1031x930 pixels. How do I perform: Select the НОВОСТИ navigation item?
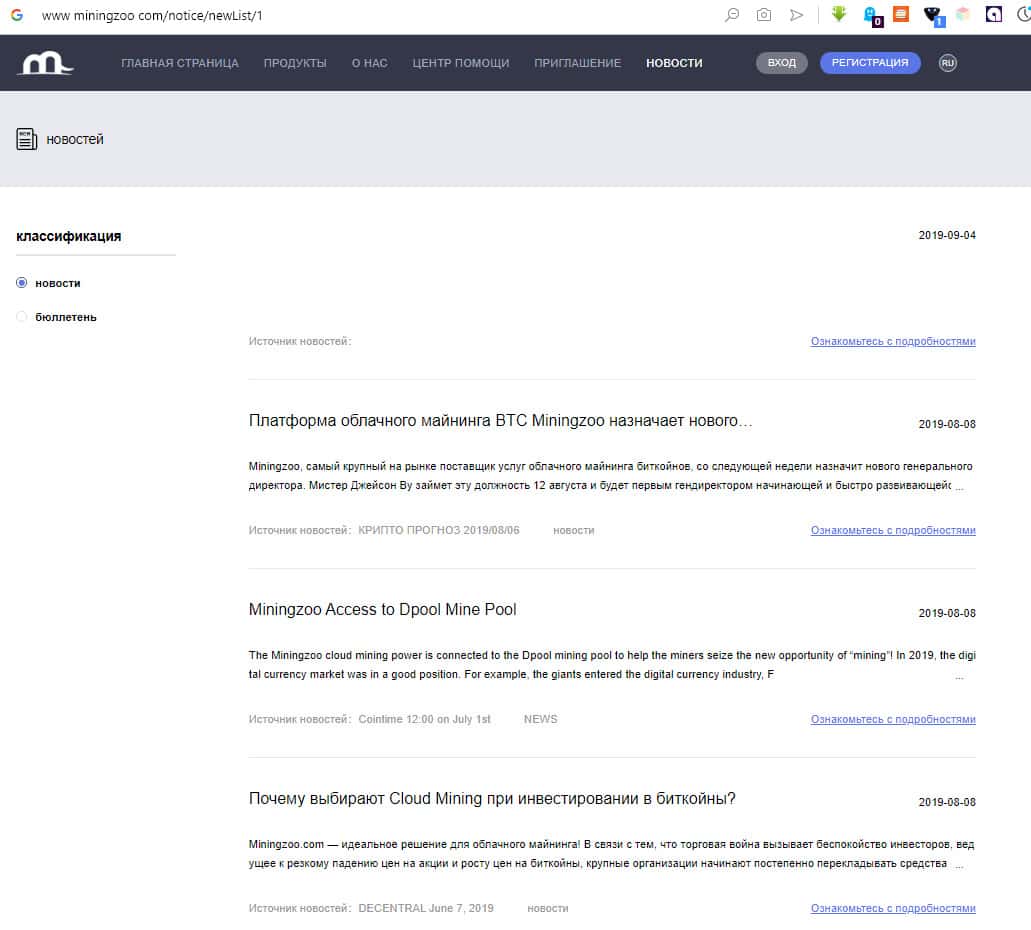[674, 63]
